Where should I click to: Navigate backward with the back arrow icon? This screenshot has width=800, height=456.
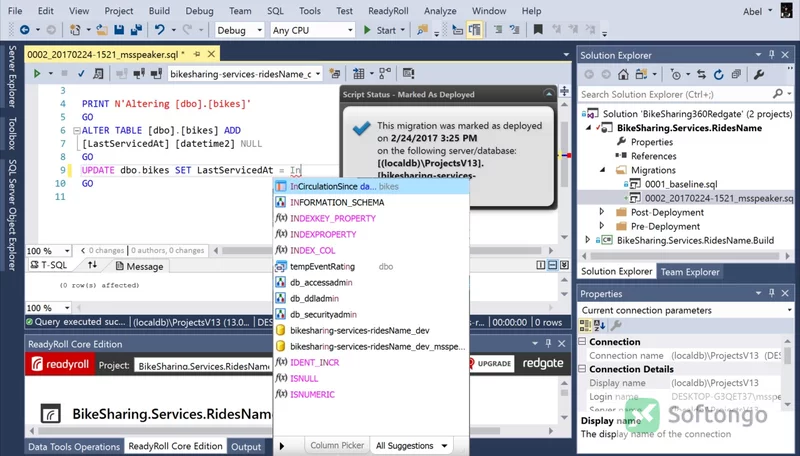click(x=24, y=30)
